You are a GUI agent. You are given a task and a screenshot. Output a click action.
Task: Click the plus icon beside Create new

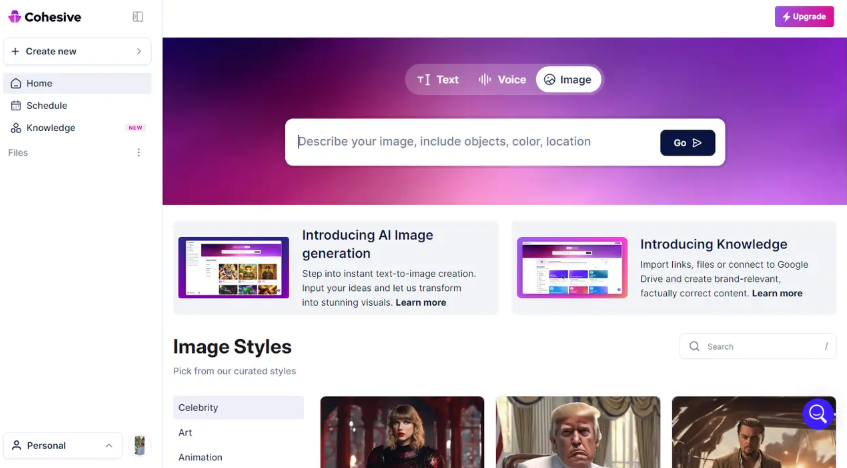(15, 51)
